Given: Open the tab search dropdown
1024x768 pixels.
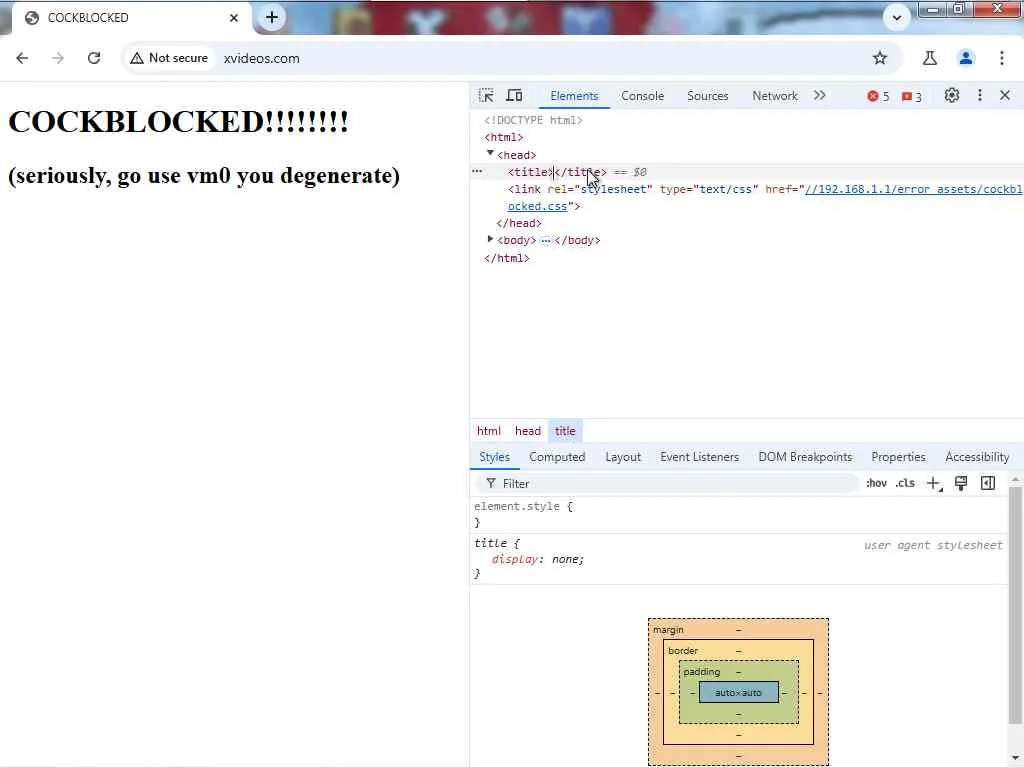Looking at the screenshot, I should tap(897, 18).
